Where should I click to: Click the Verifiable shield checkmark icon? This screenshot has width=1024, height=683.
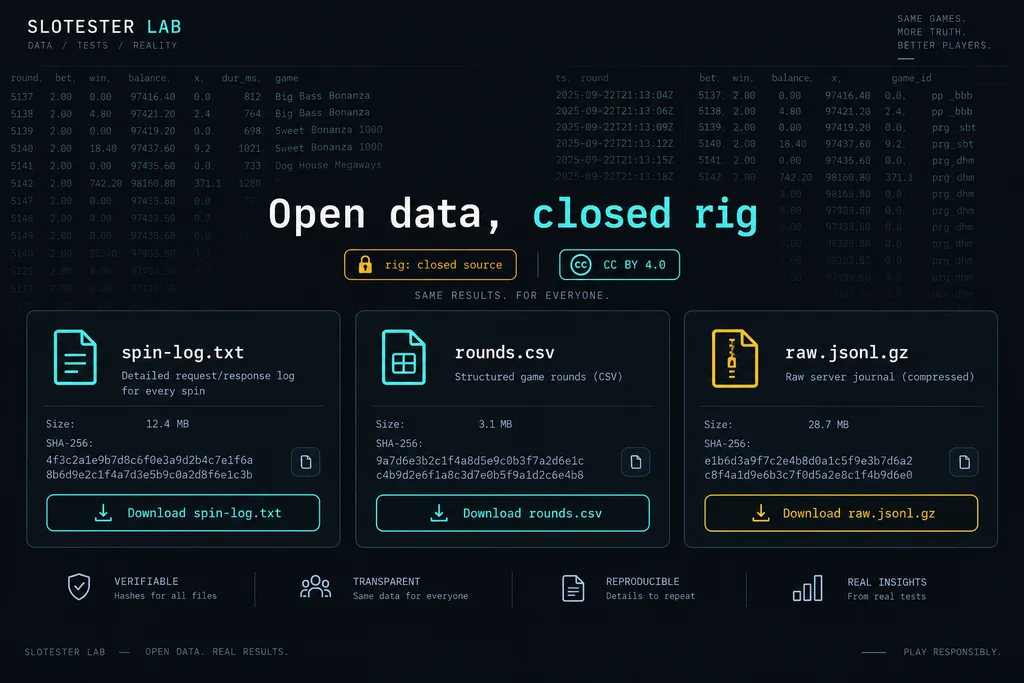pos(79,586)
